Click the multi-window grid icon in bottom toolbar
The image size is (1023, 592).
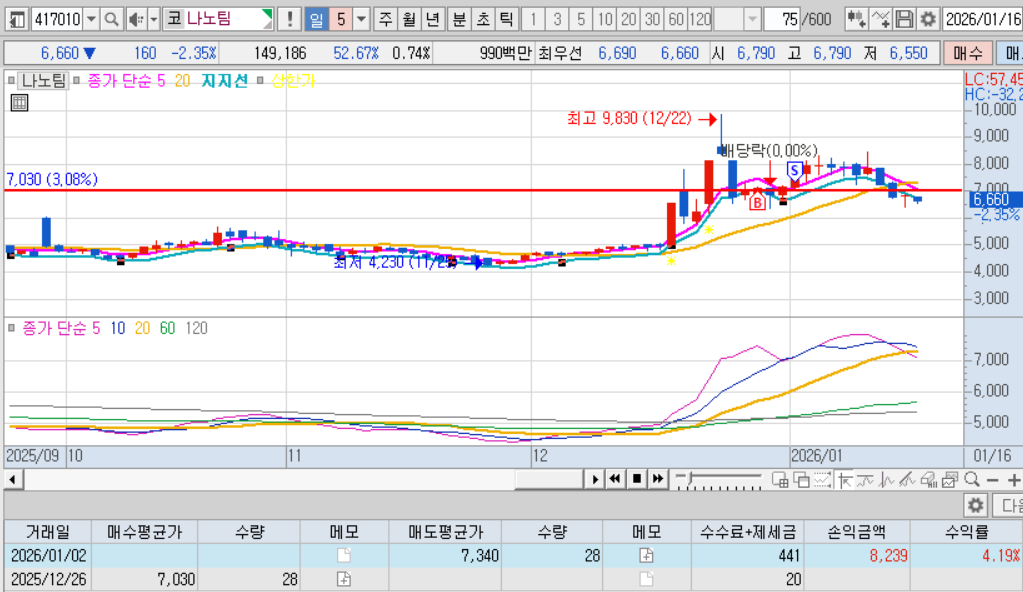click(780, 480)
